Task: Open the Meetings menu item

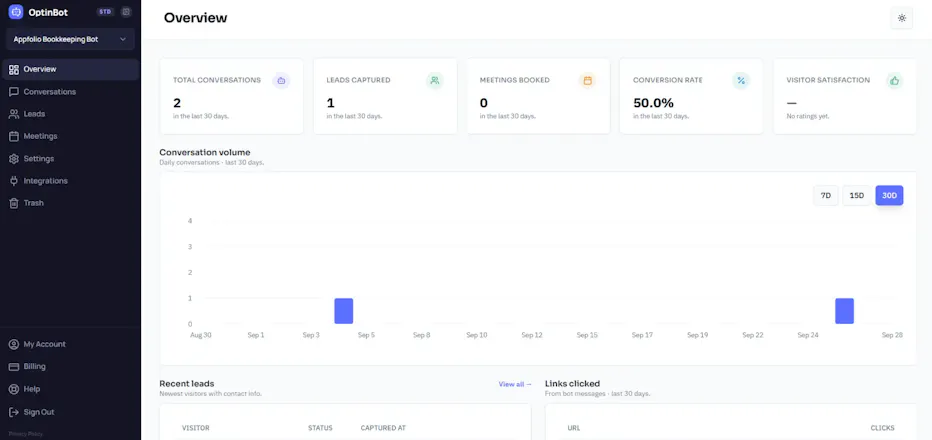Action: click(70, 136)
